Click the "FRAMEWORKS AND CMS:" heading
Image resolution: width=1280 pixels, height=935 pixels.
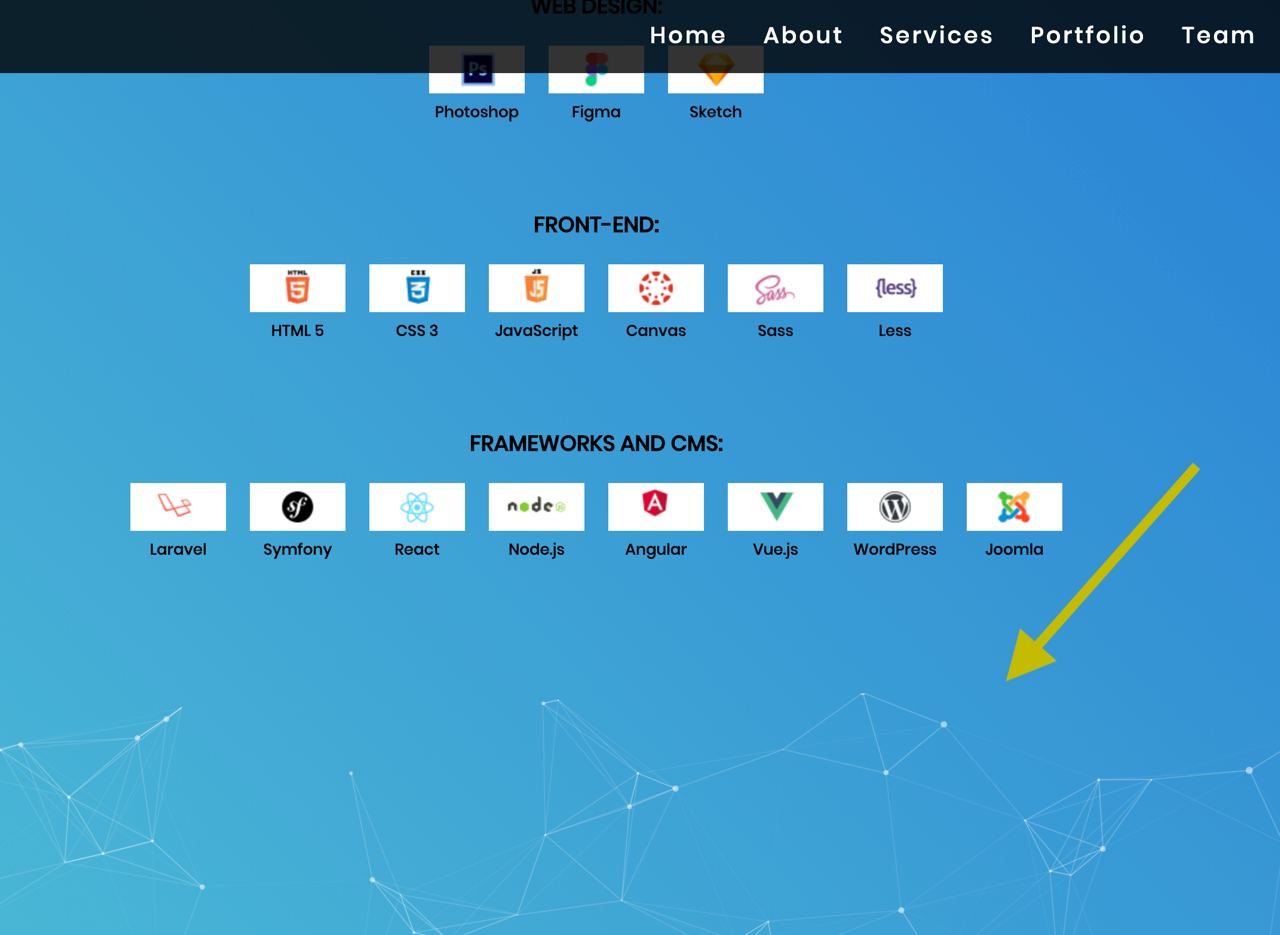(596, 444)
